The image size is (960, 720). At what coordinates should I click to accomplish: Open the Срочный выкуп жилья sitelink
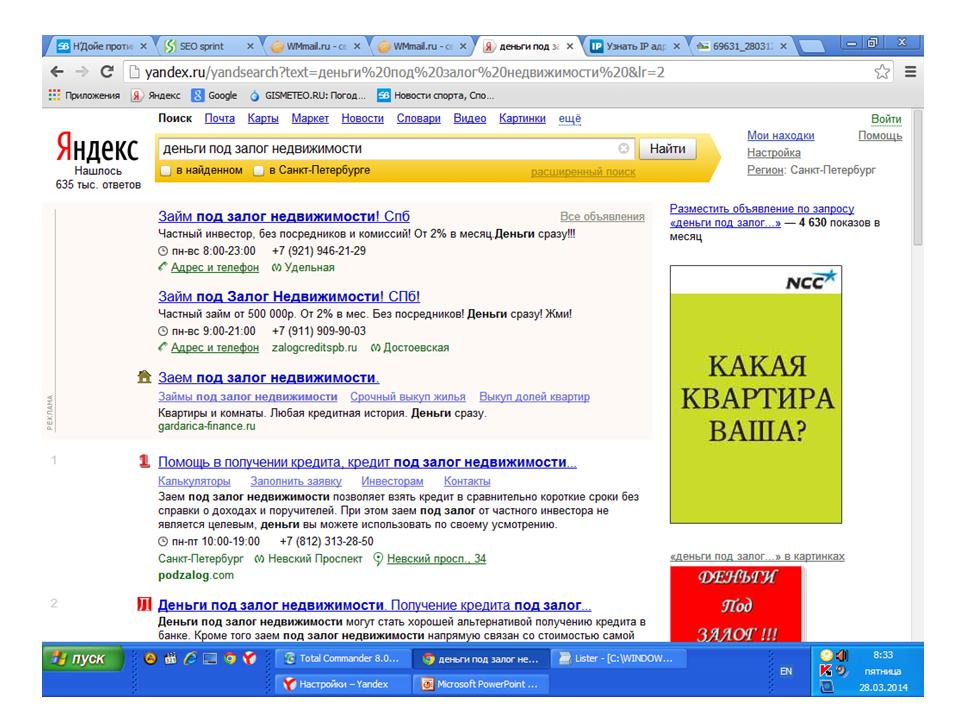click(x=408, y=396)
